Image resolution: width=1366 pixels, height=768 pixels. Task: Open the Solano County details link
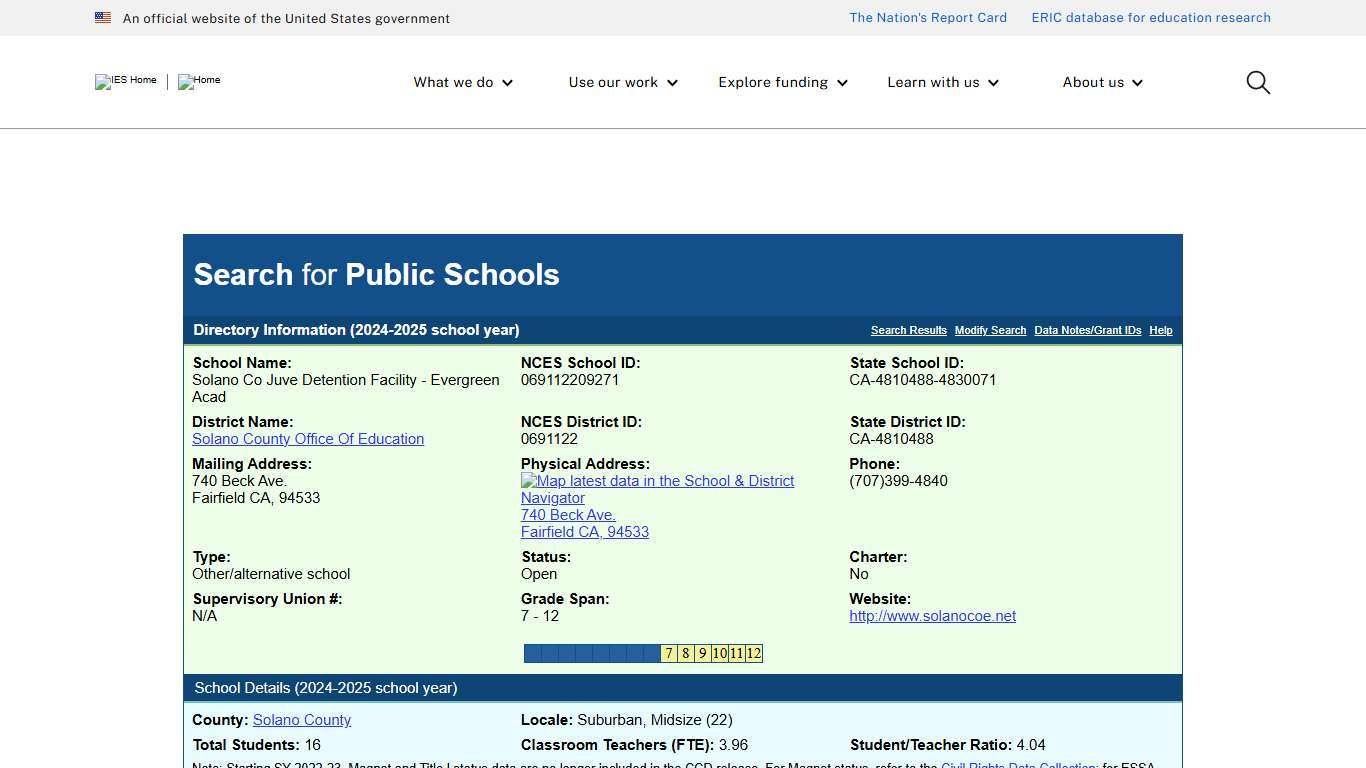(x=302, y=719)
